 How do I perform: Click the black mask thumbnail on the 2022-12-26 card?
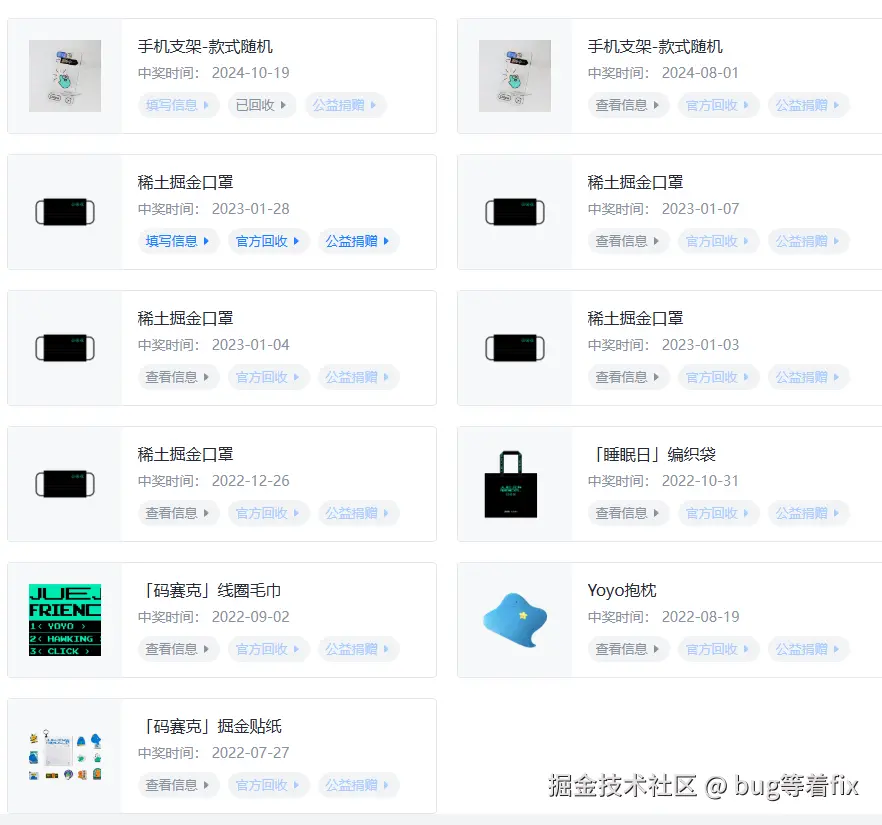pyautogui.click(x=65, y=483)
